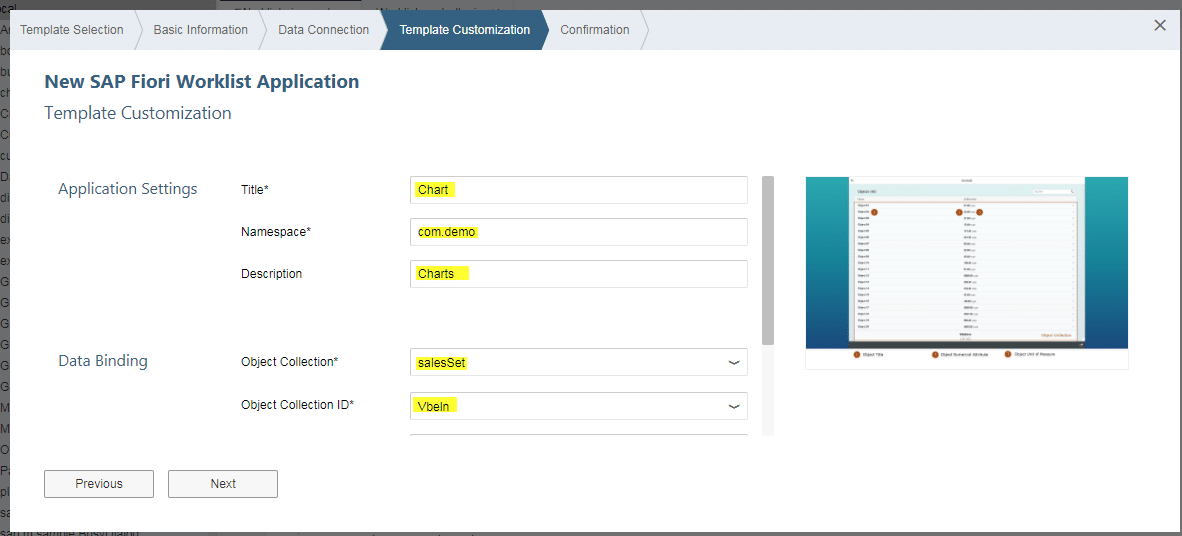Focus the Title input field

pos(578,190)
